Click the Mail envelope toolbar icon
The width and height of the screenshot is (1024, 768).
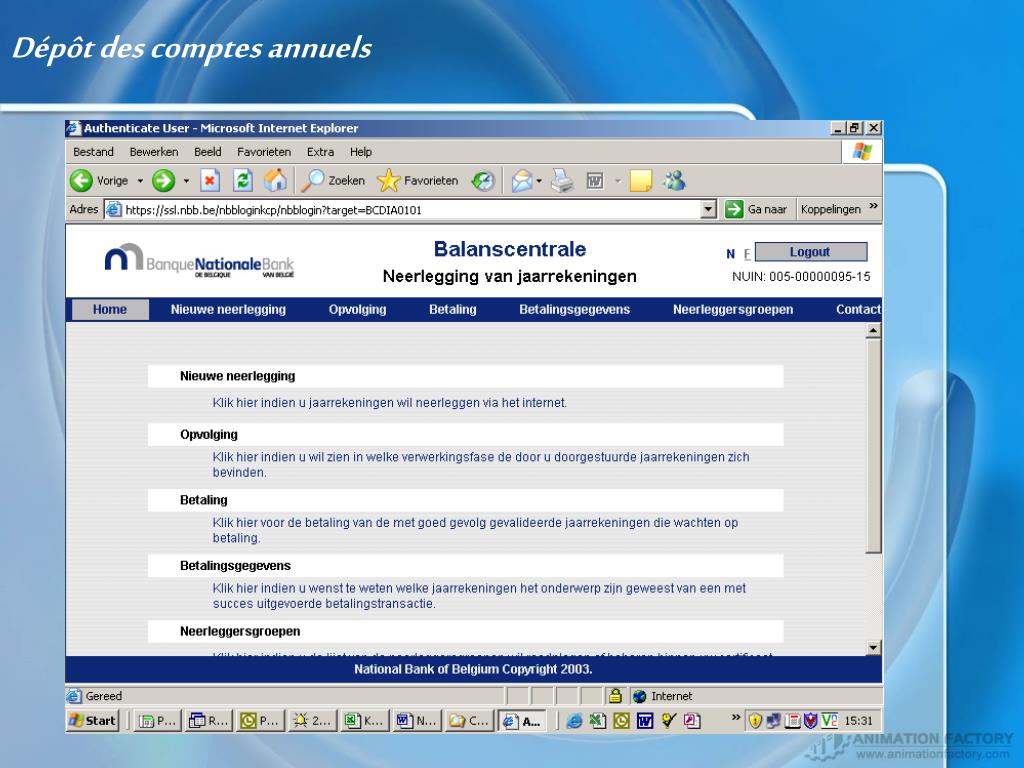coord(522,181)
